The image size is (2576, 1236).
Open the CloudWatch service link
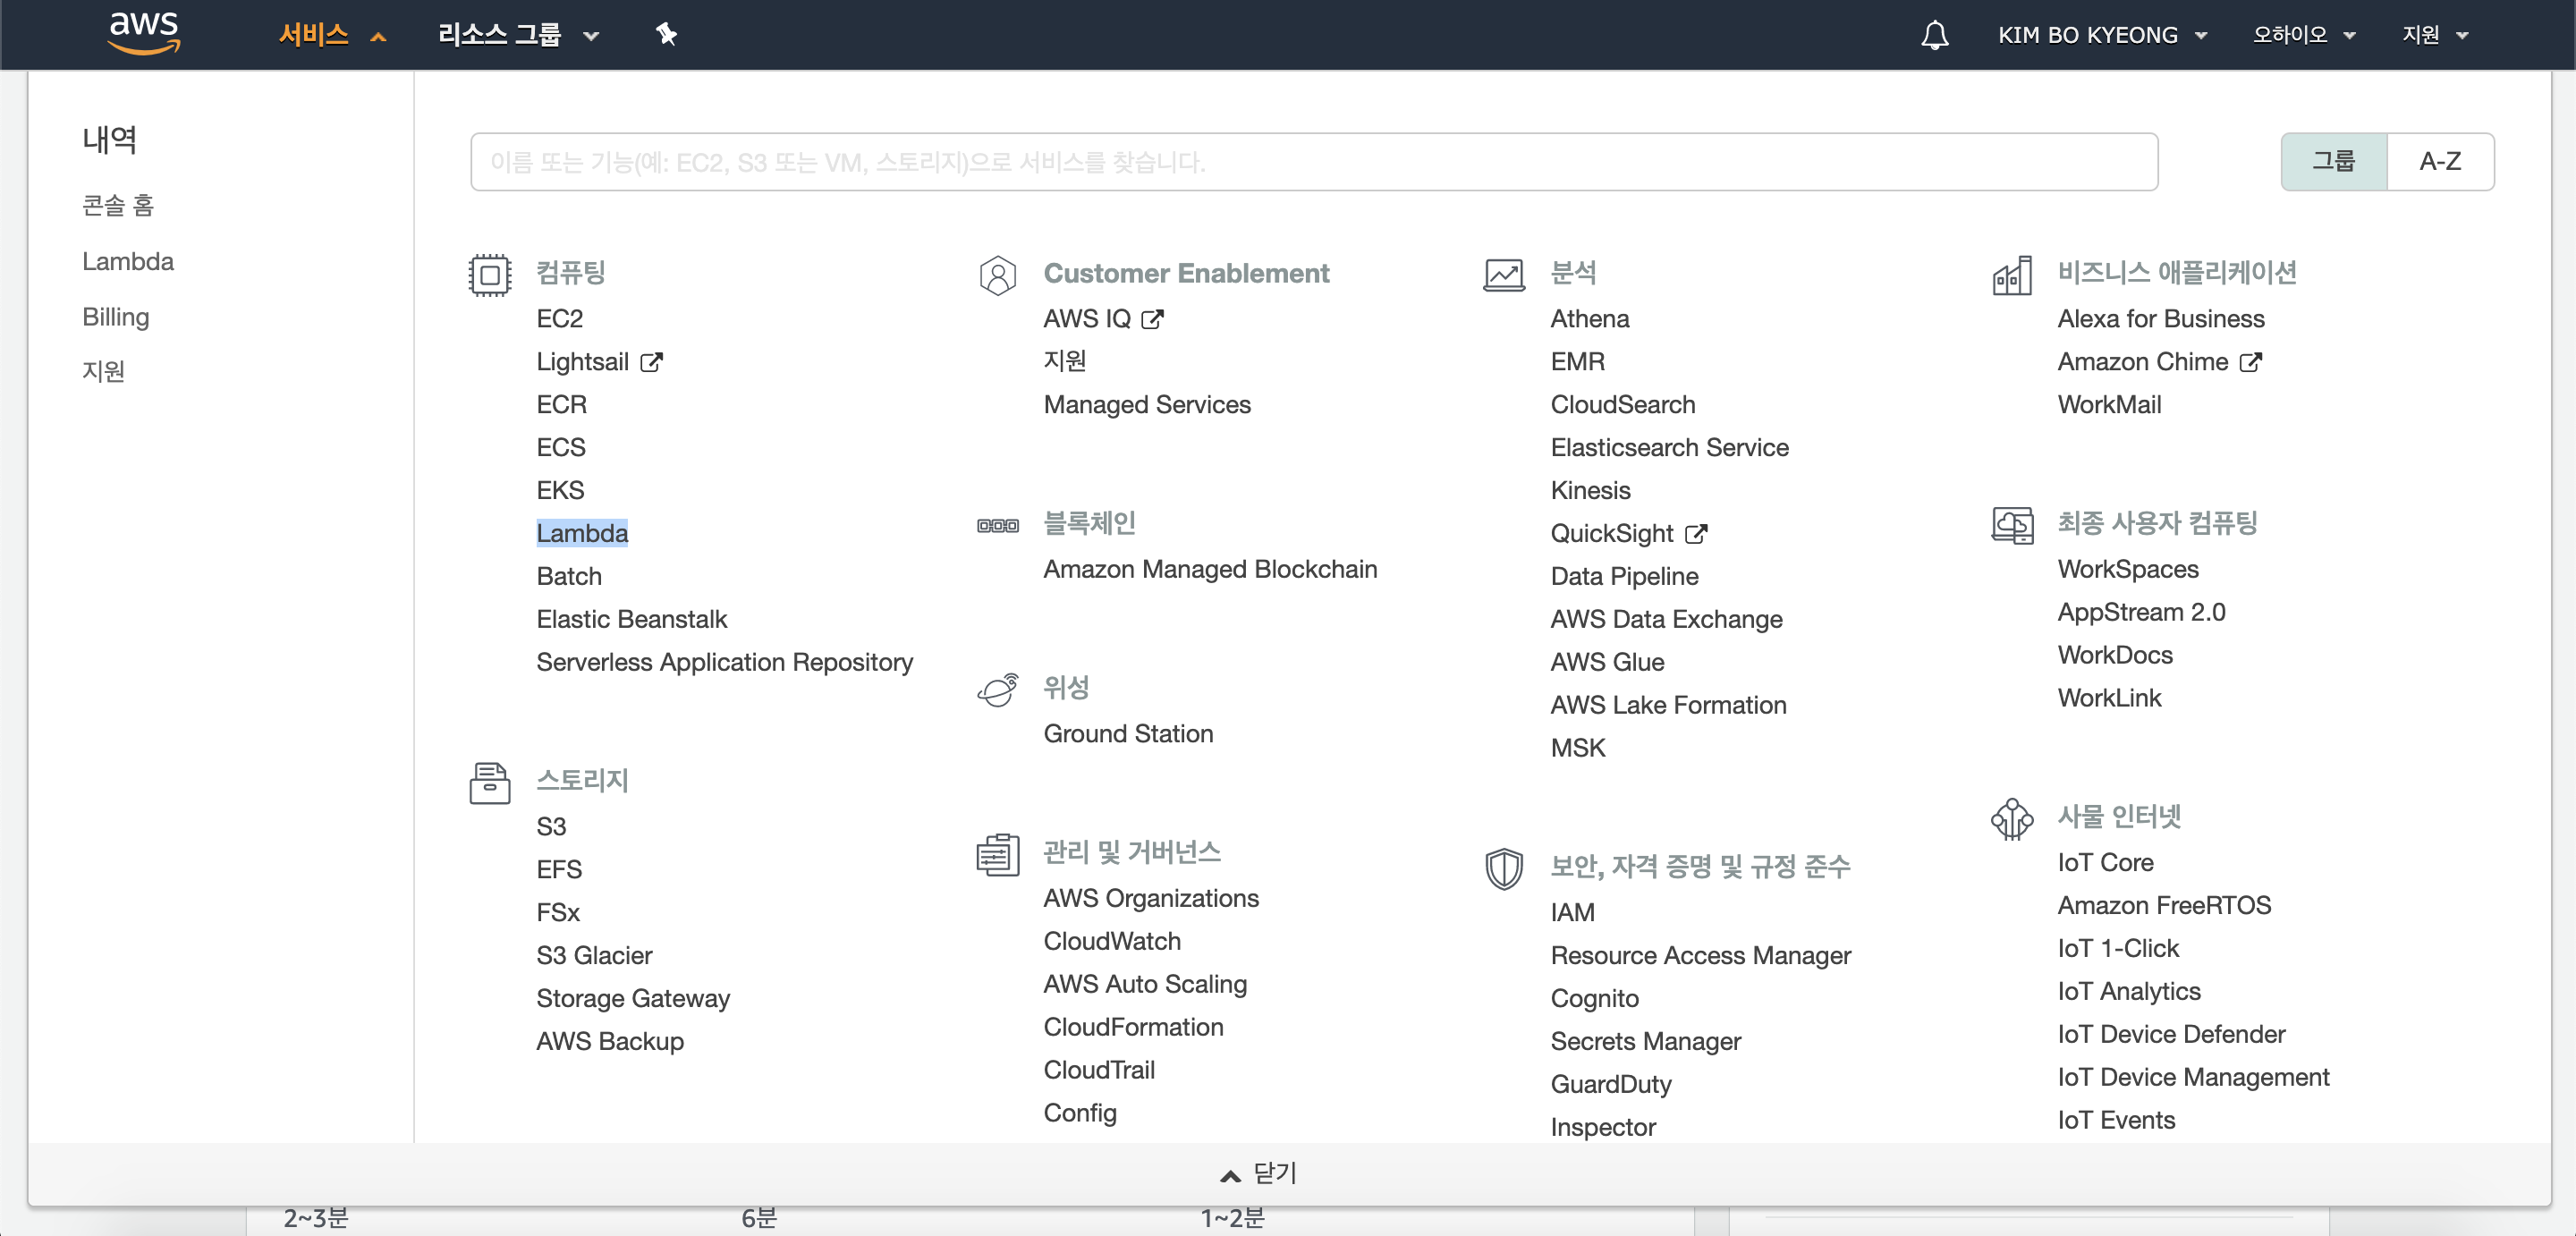pyautogui.click(x=1112, y=942)
